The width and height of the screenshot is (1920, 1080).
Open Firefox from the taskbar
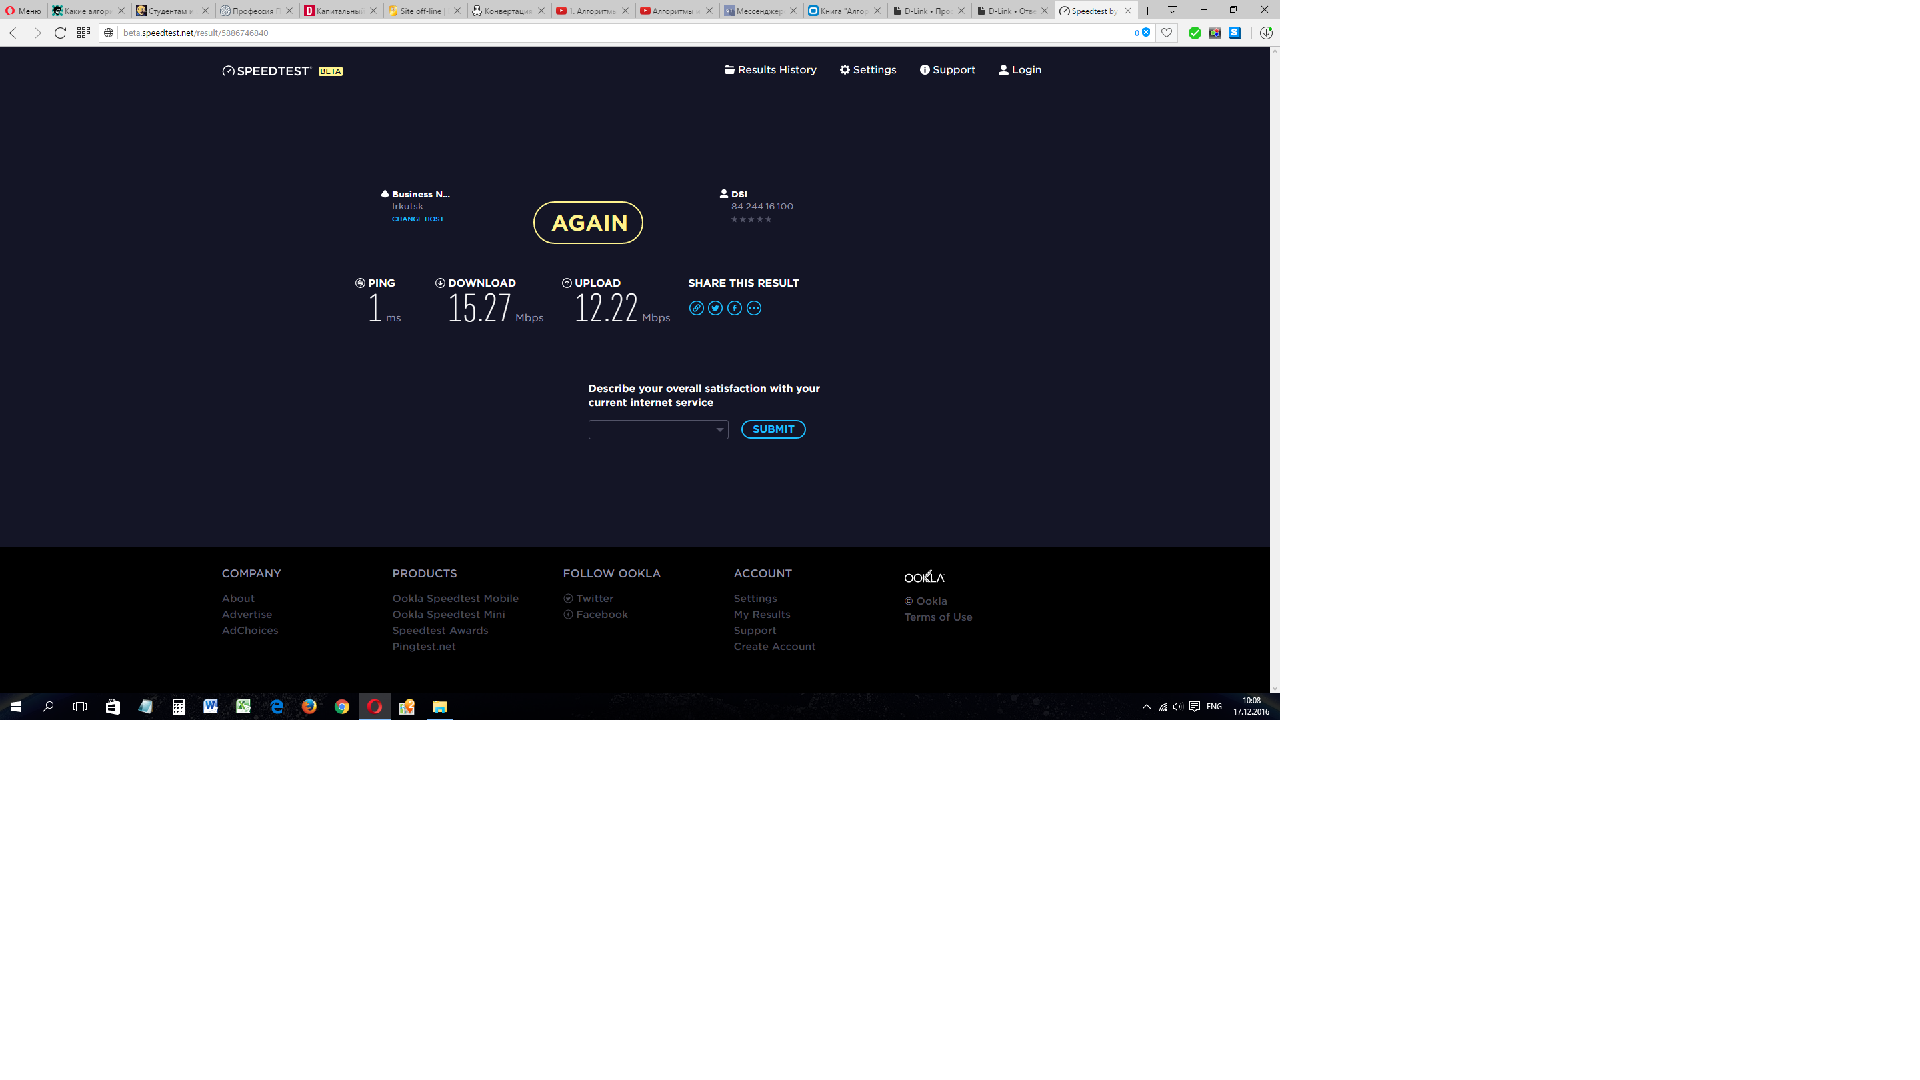click(309, 707)
